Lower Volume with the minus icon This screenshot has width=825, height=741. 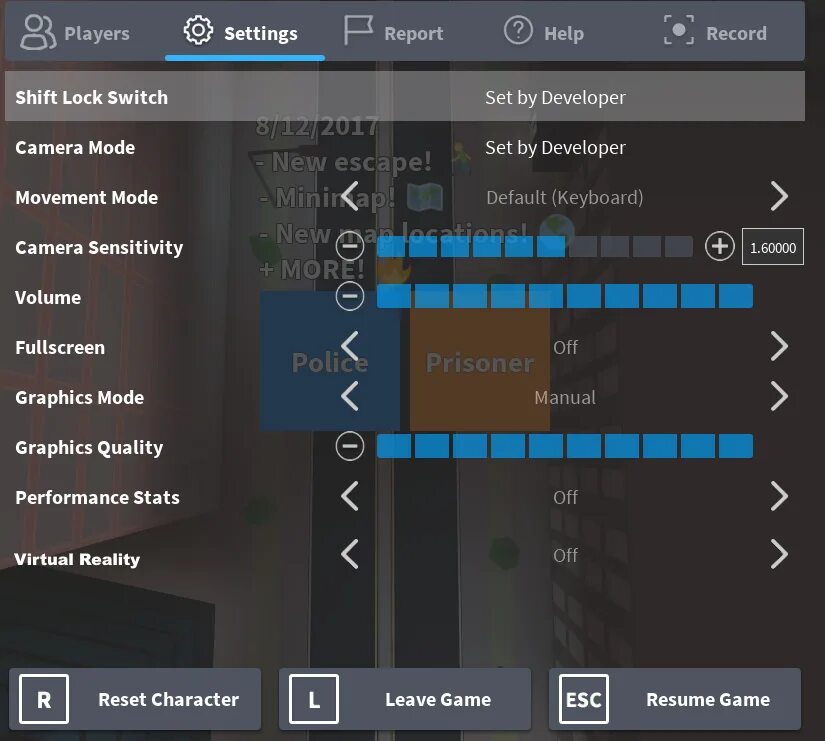[350, 296]
